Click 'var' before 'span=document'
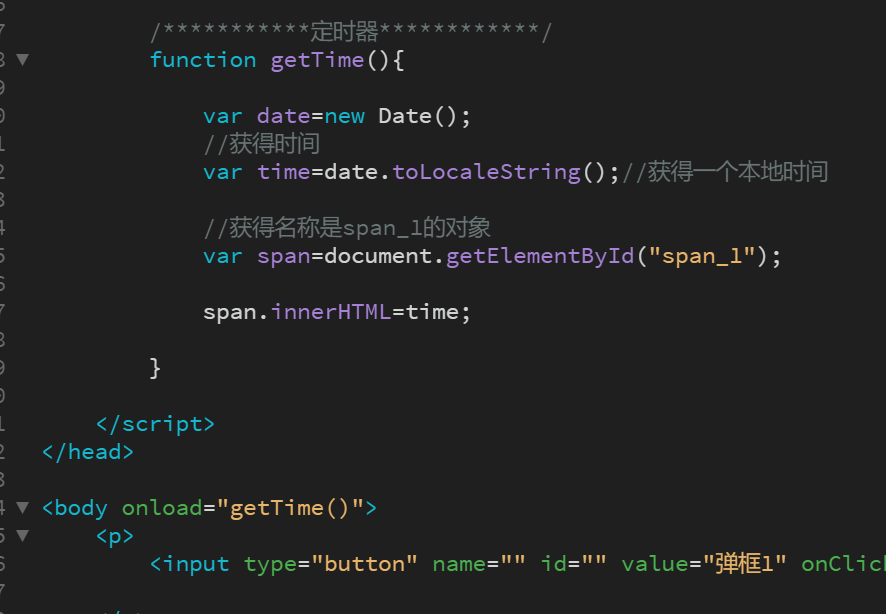Image resolution: width=886 pixels, height=614 pixels. point(223,256)
